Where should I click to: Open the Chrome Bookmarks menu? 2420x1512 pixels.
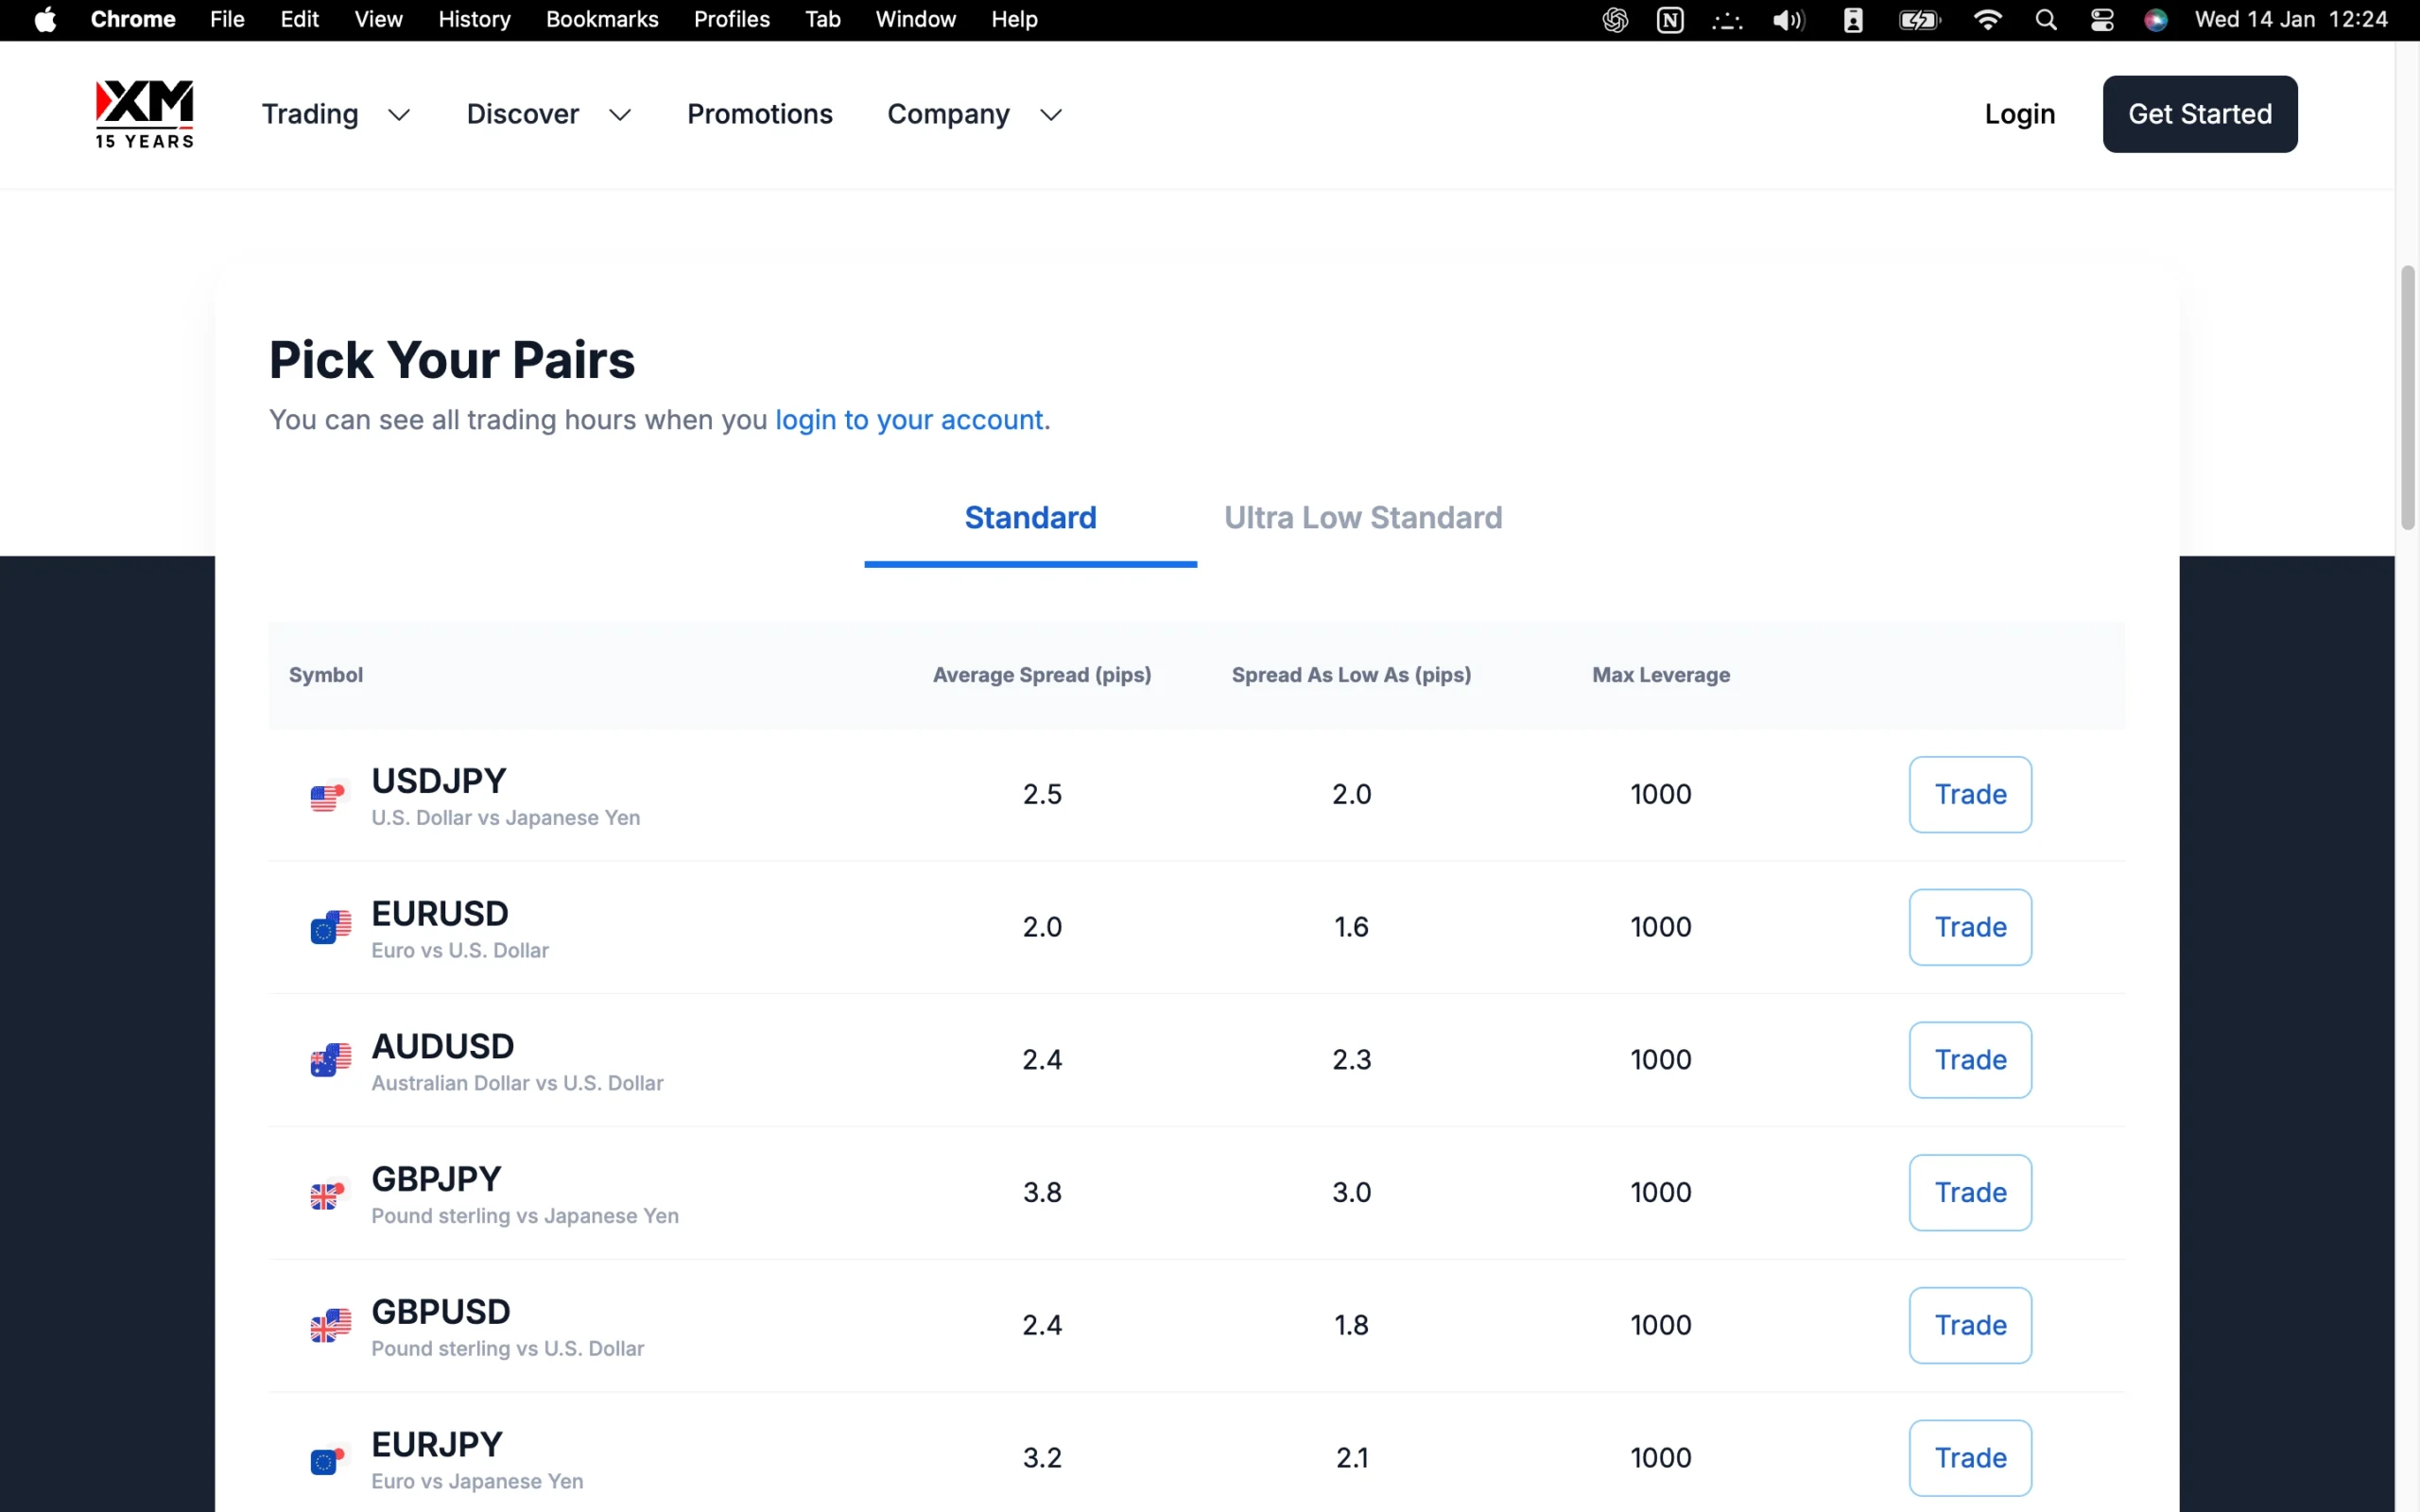601,20
